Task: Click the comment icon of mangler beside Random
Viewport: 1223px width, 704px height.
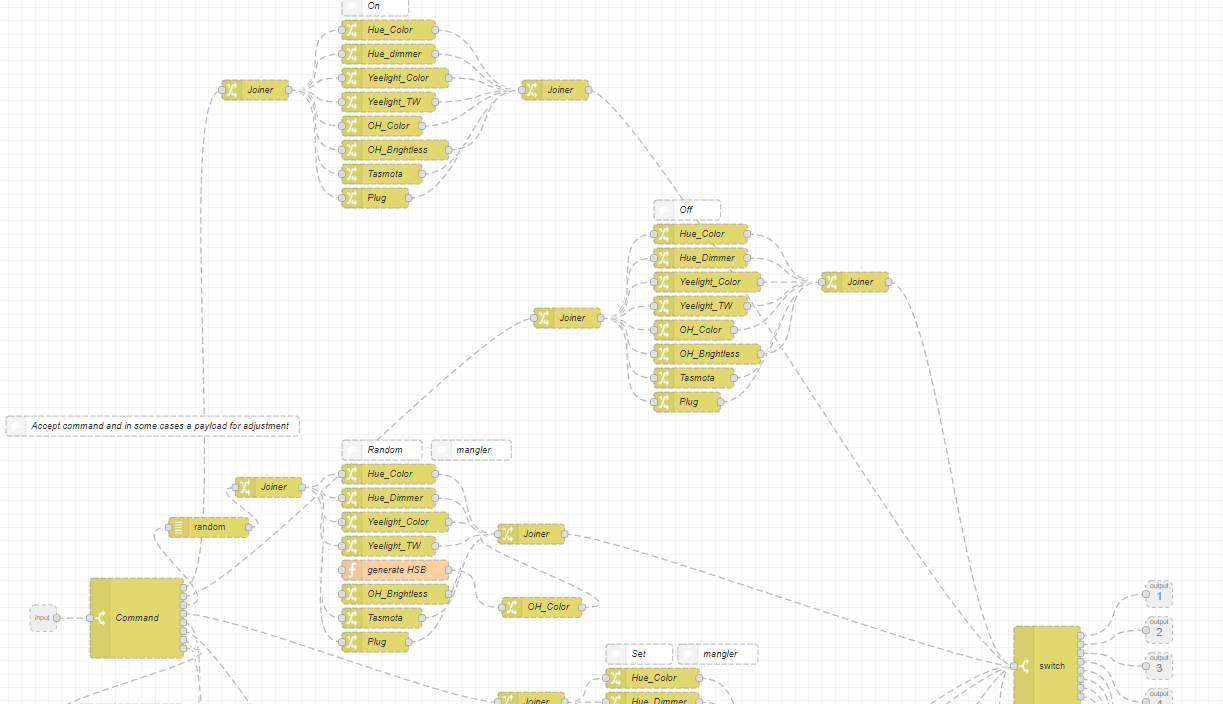Action: coord(441,450)
